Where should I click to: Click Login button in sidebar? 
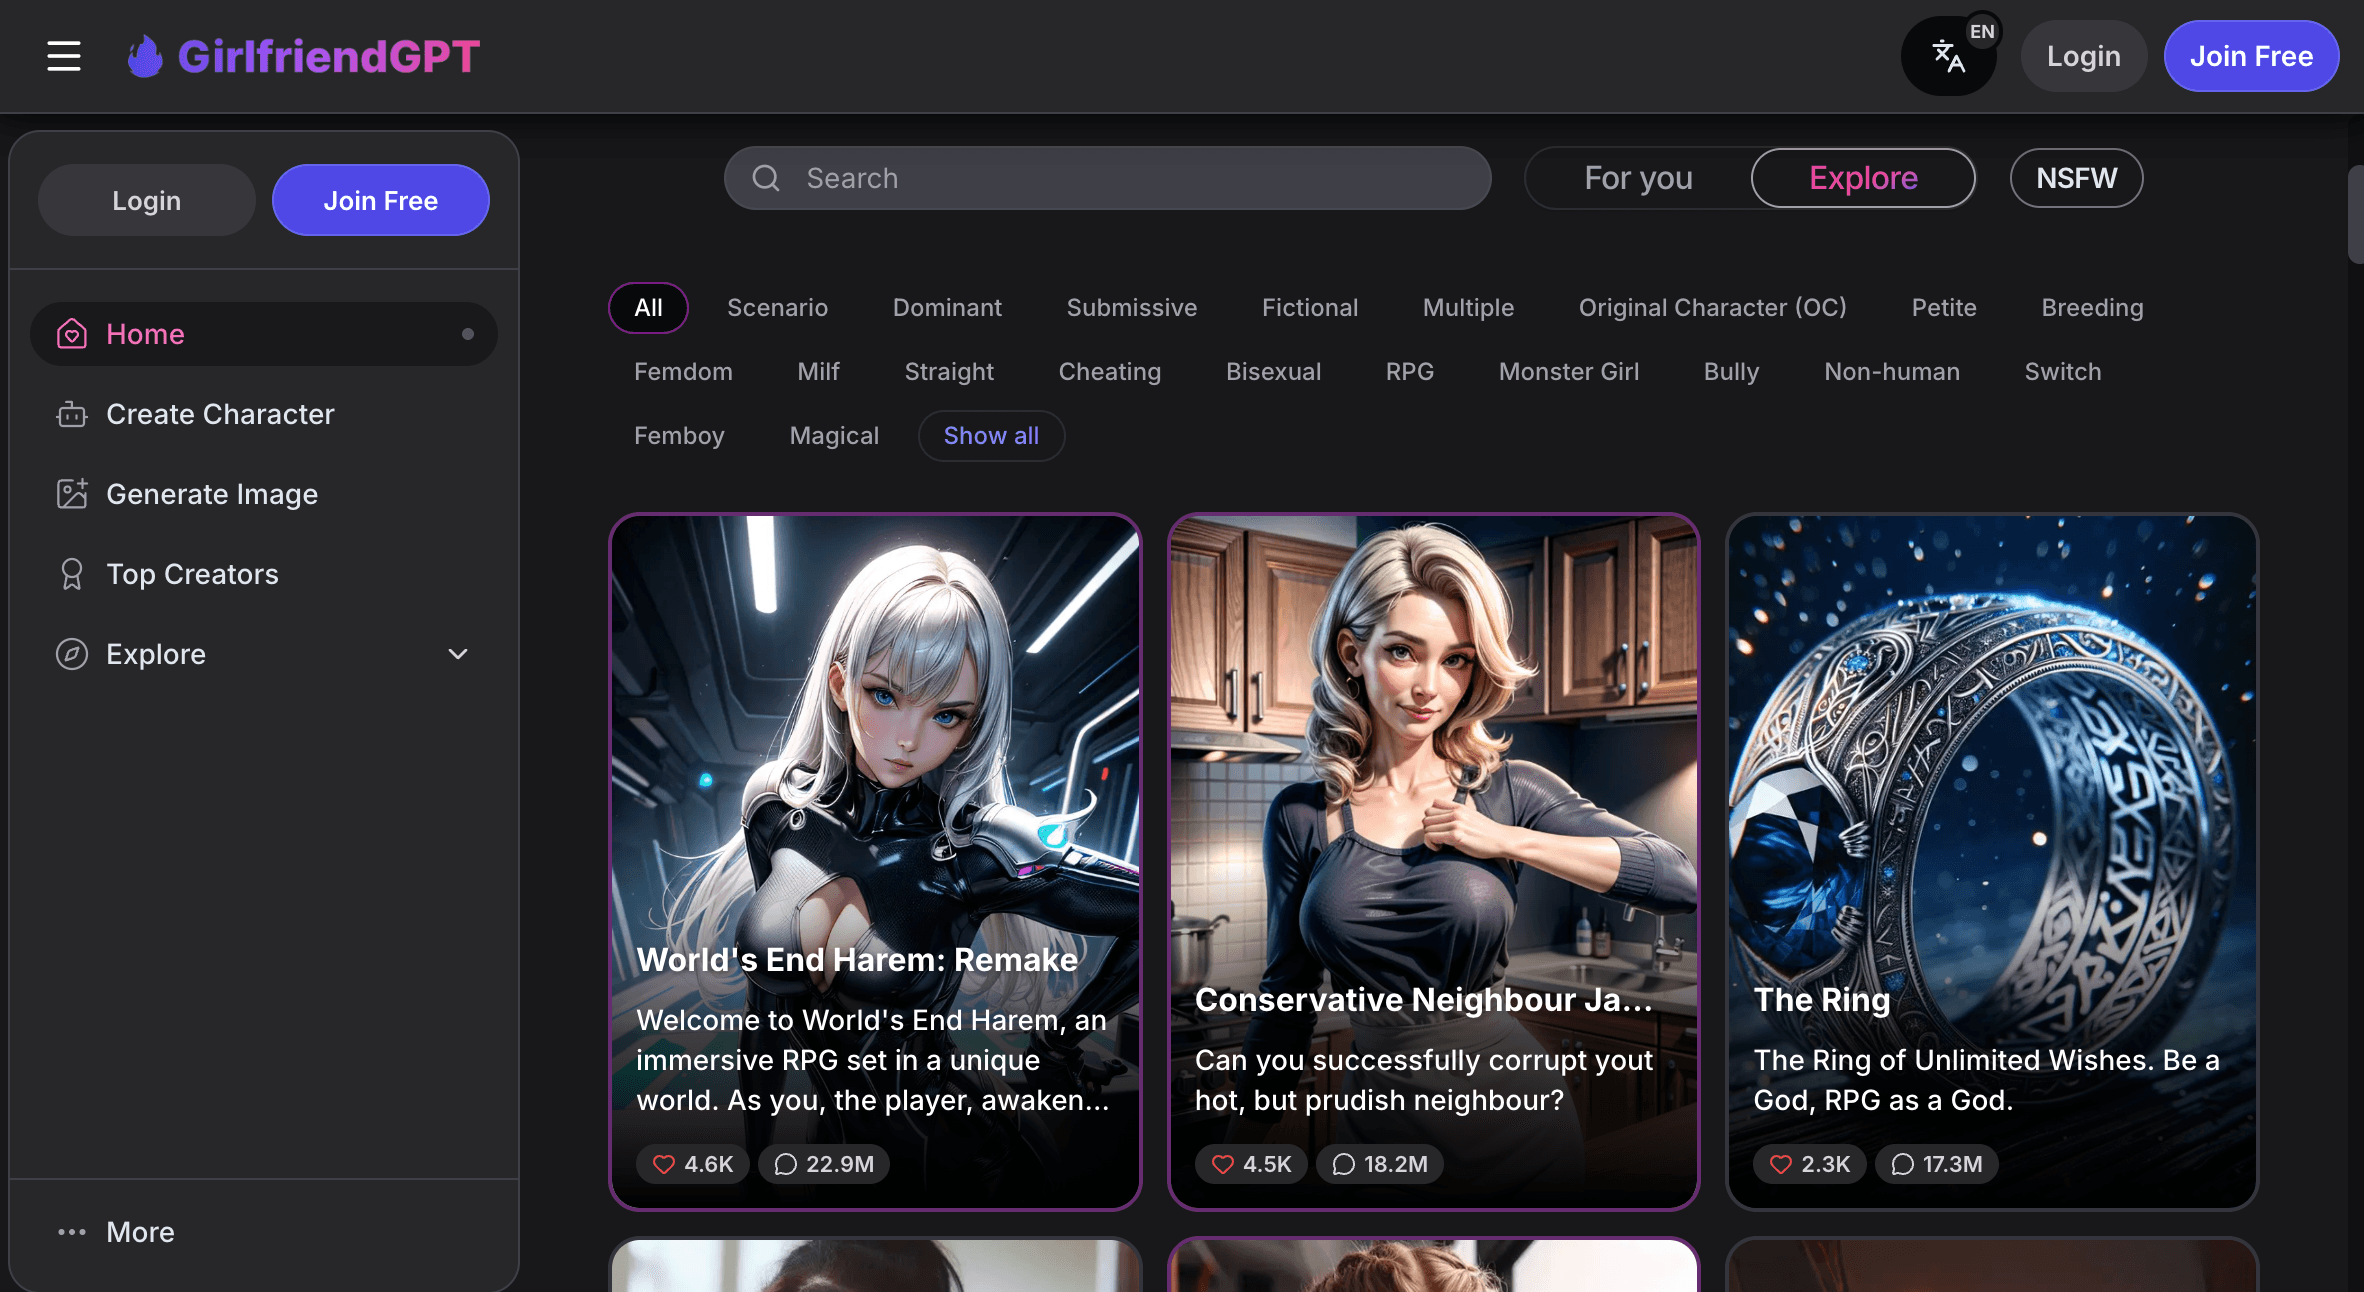146,200
